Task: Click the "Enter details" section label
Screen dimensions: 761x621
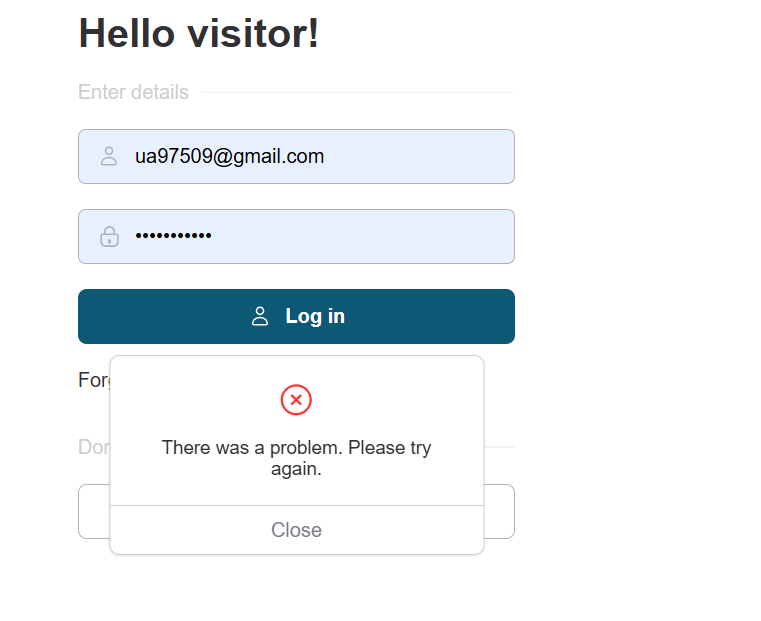Action: tap(133, 92)
